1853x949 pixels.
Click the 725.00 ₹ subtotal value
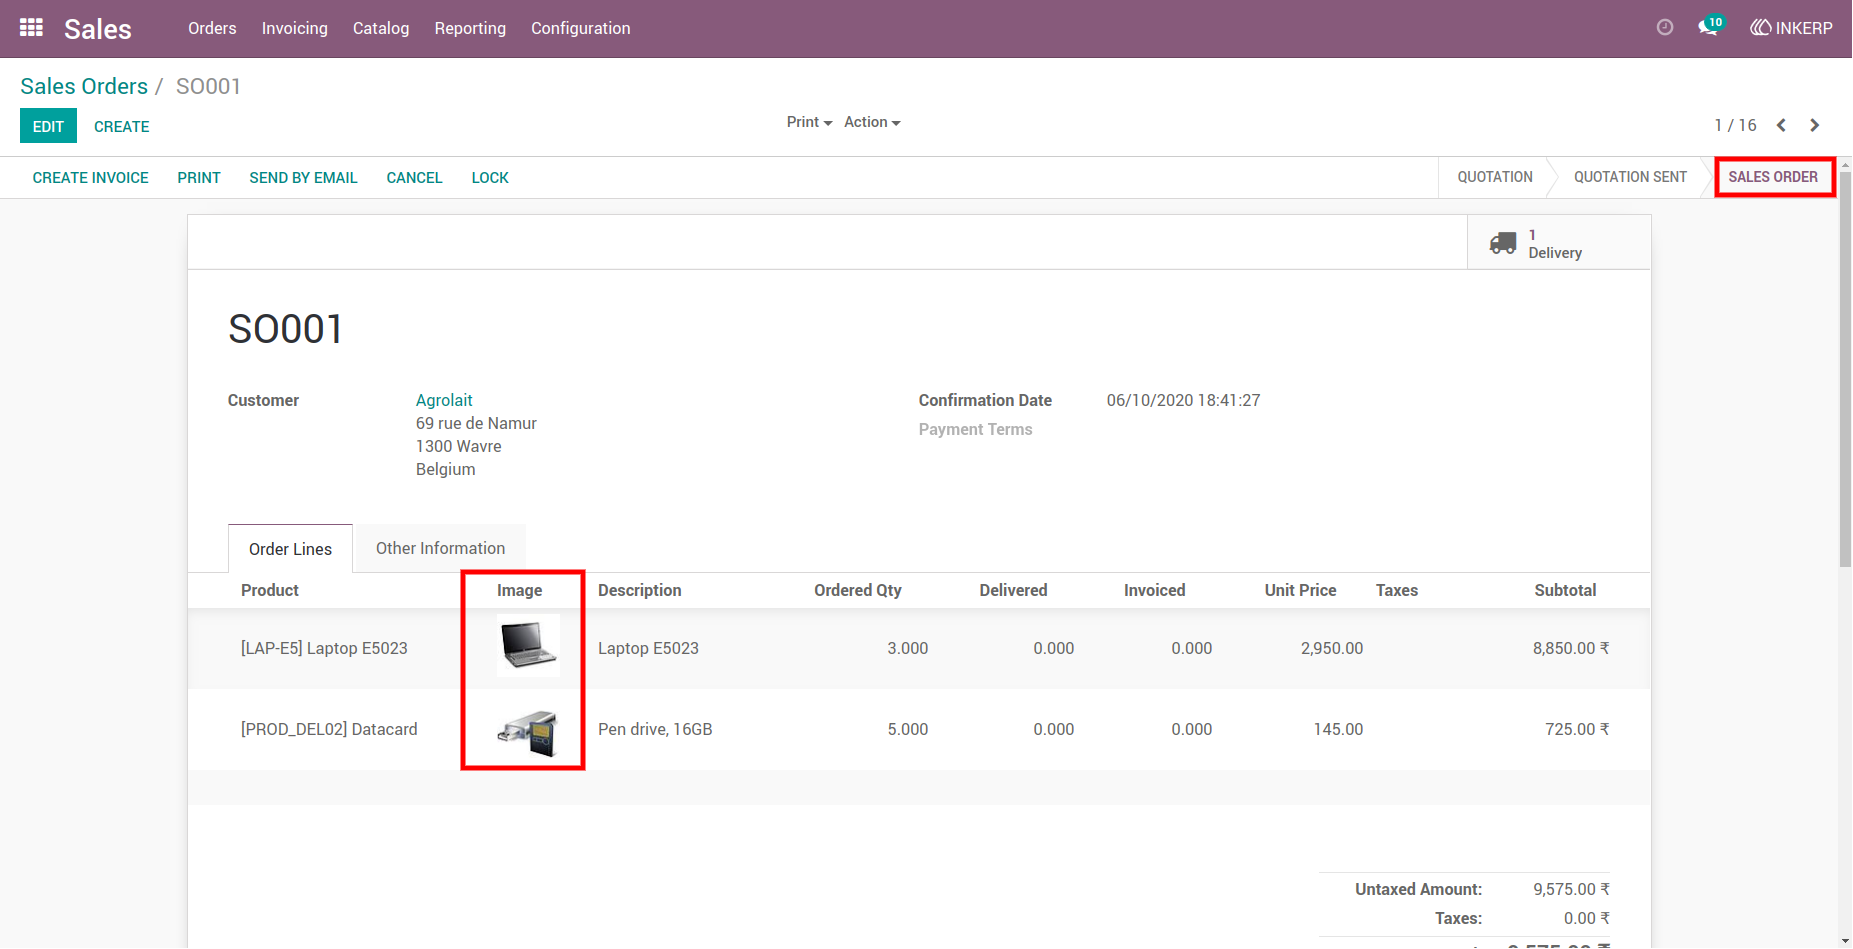click(x=1577, y=729)
